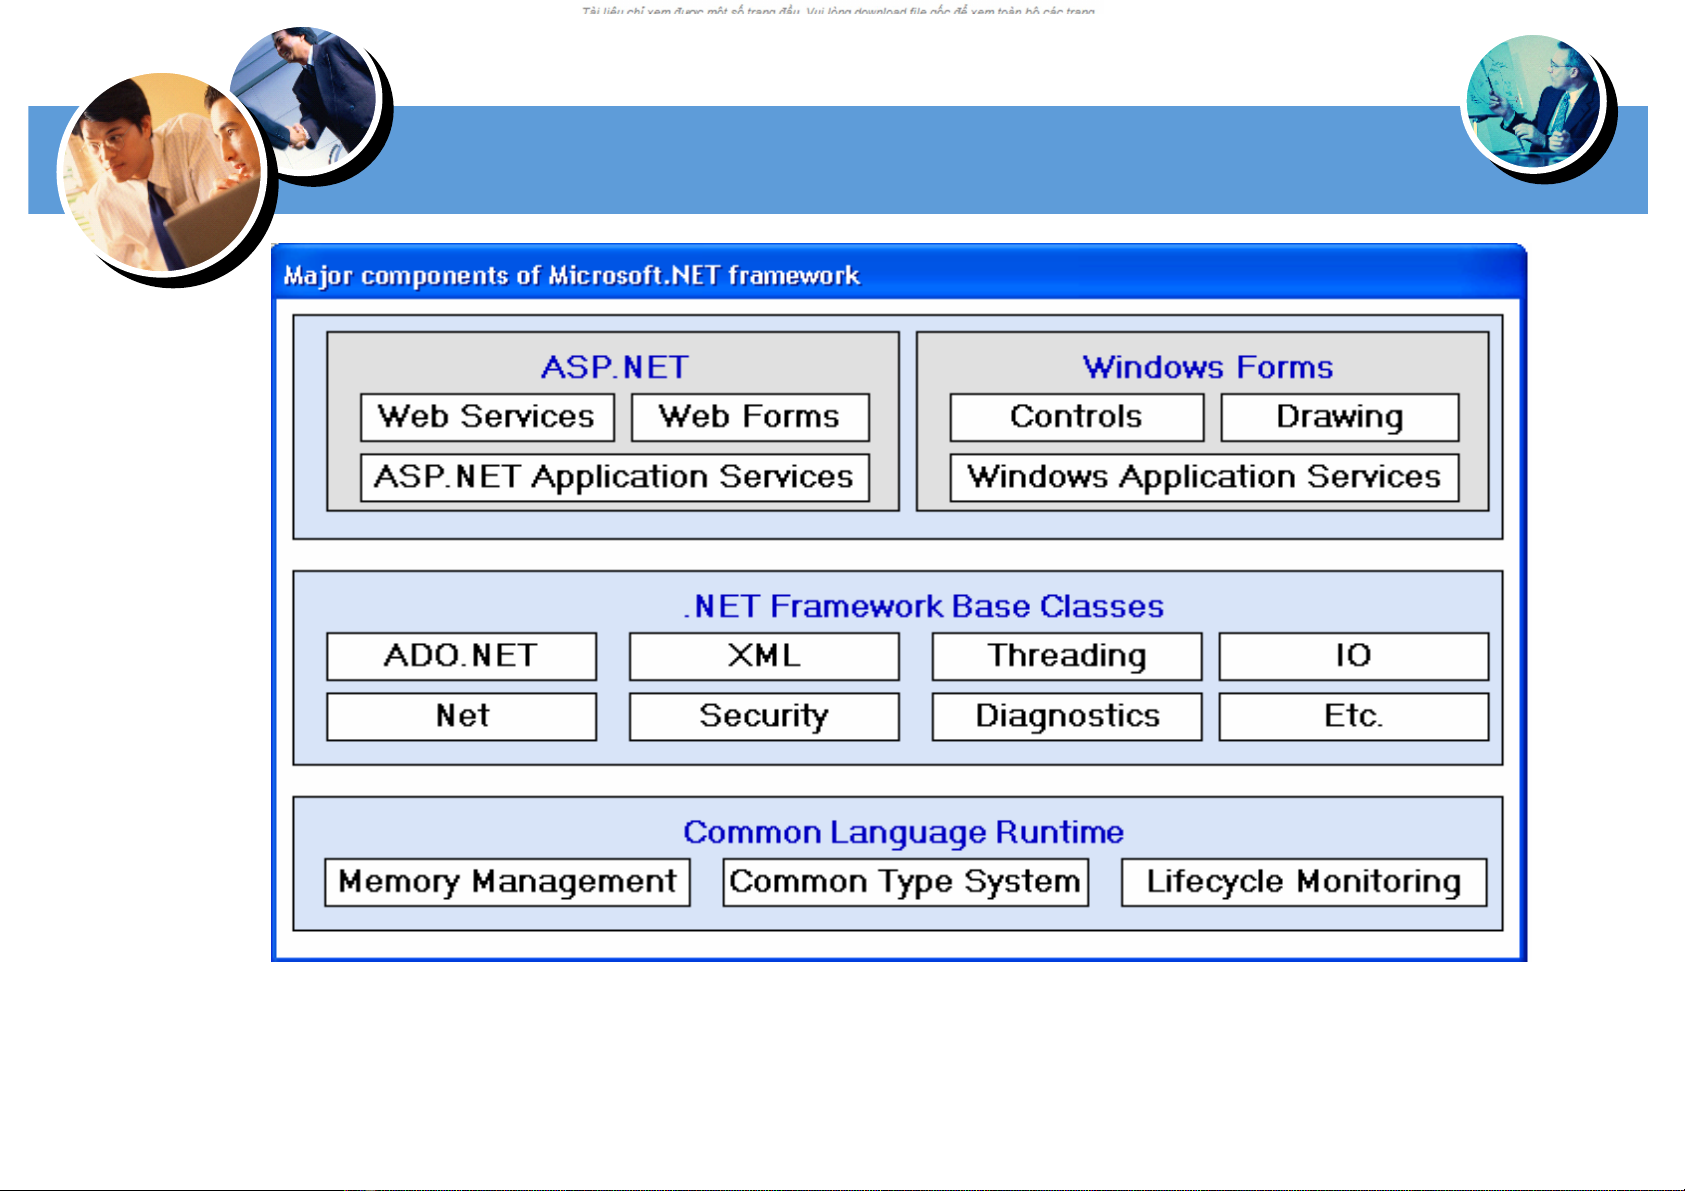The width and height of the screenshot is (1685, 1191).
Task: Click the Common Language Runtime heading
Action: (x=903, y=832)
